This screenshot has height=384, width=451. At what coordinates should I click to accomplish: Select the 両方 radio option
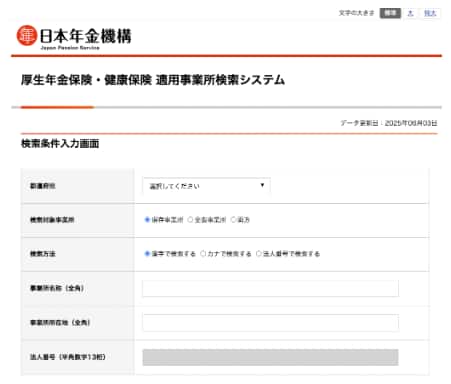click(x=233, y=220)
